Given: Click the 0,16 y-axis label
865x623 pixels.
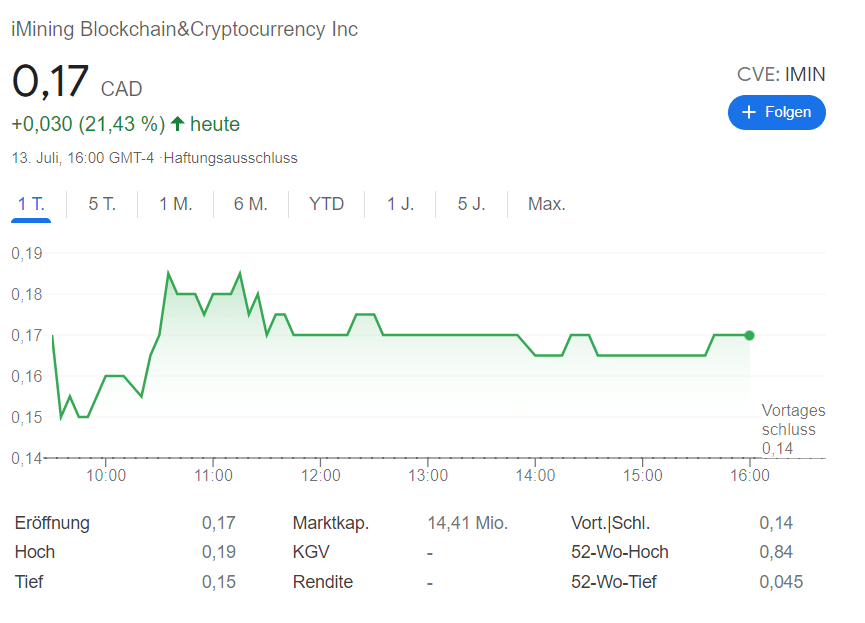Looking at the screenshot, I should click(26, 377).
